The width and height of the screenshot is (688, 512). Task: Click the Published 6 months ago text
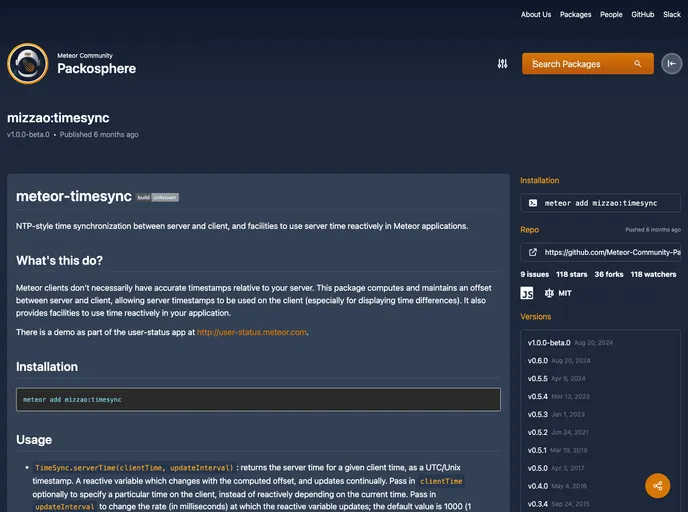(x=99, y=135)
